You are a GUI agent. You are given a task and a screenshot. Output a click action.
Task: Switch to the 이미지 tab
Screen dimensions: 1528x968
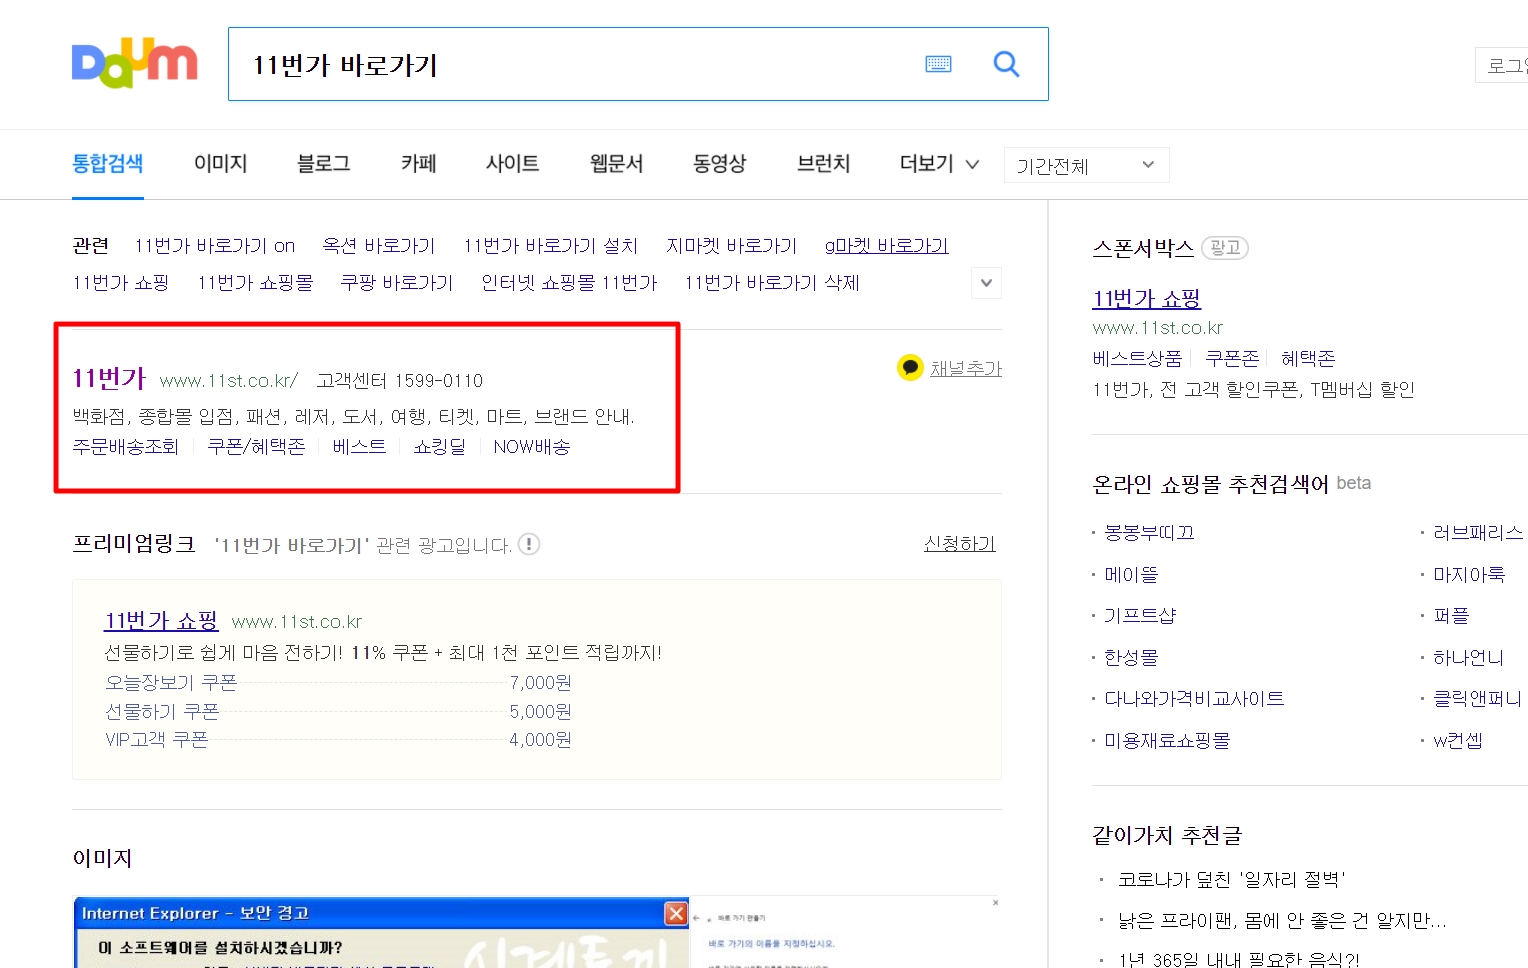(x=221, y=163)
